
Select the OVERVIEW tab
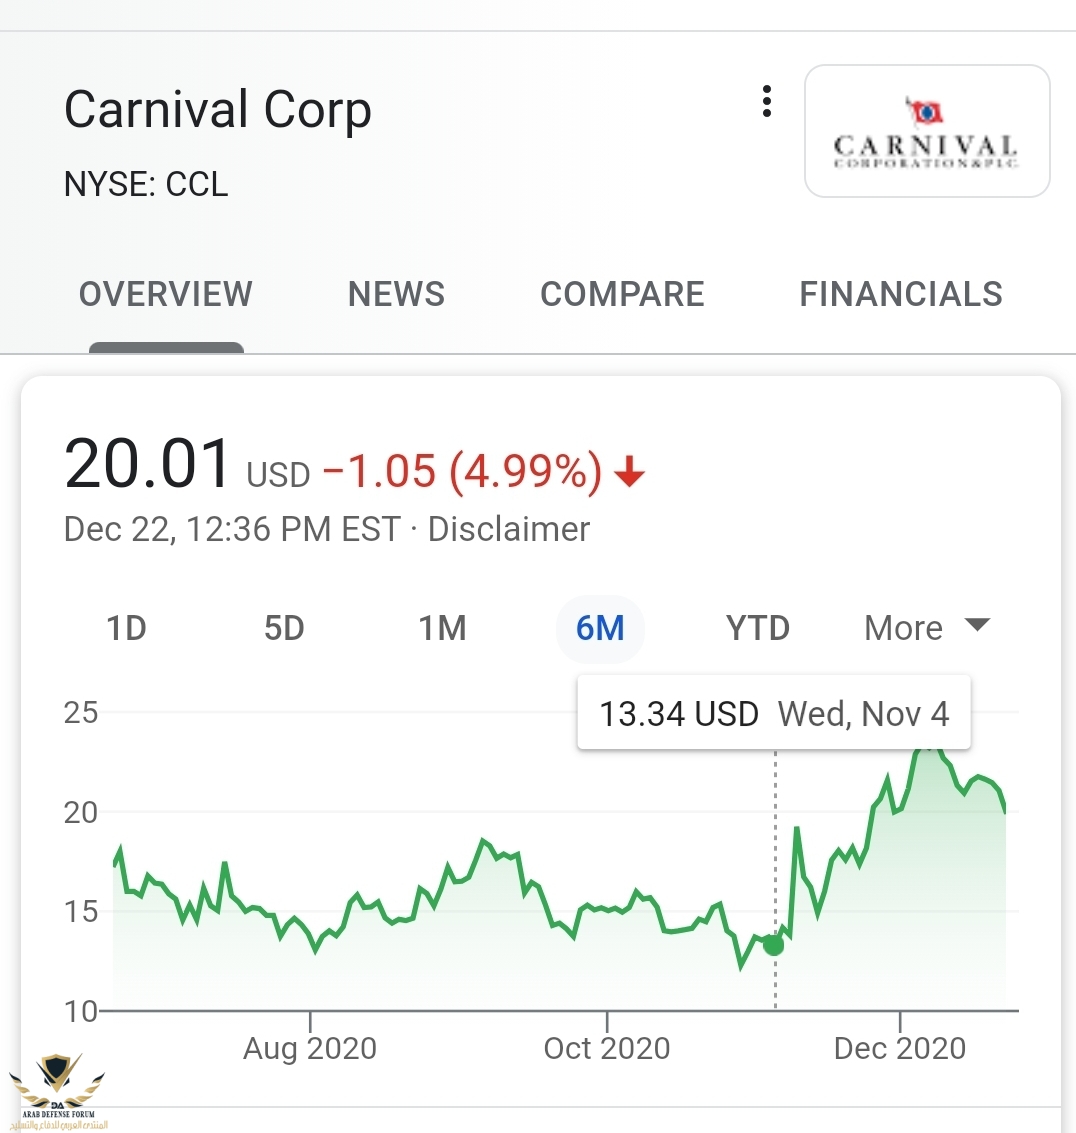(x=165, y=294)
